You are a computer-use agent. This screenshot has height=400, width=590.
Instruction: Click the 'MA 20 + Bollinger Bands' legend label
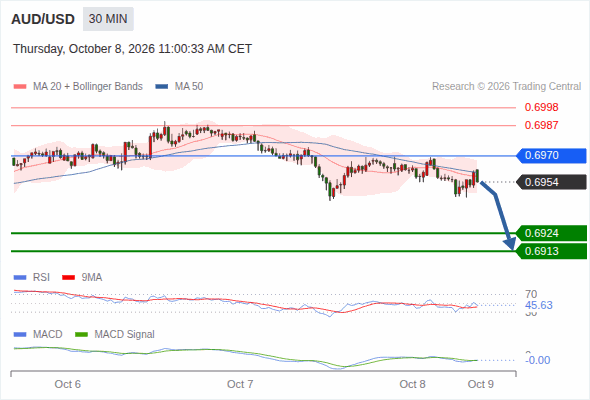[88, 87]
